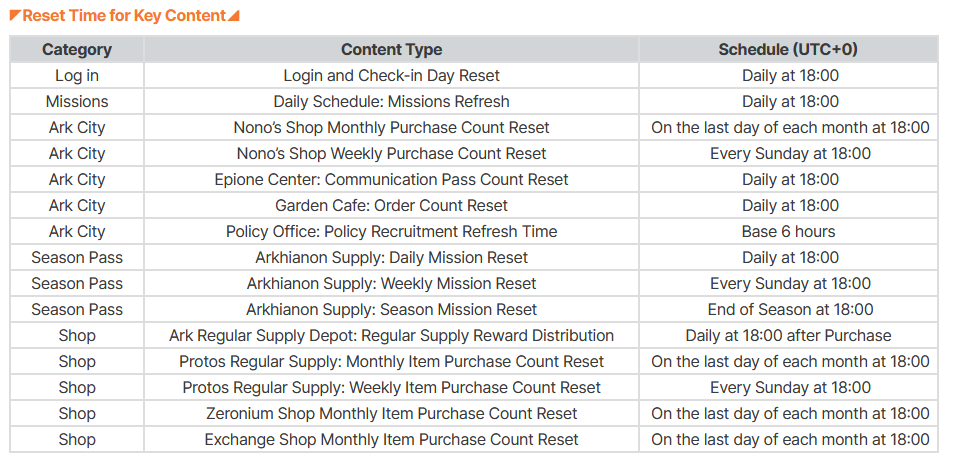Click Epione Center: Communication Pass Count Reset
The image size is (954, 466).
pos(391,179)
